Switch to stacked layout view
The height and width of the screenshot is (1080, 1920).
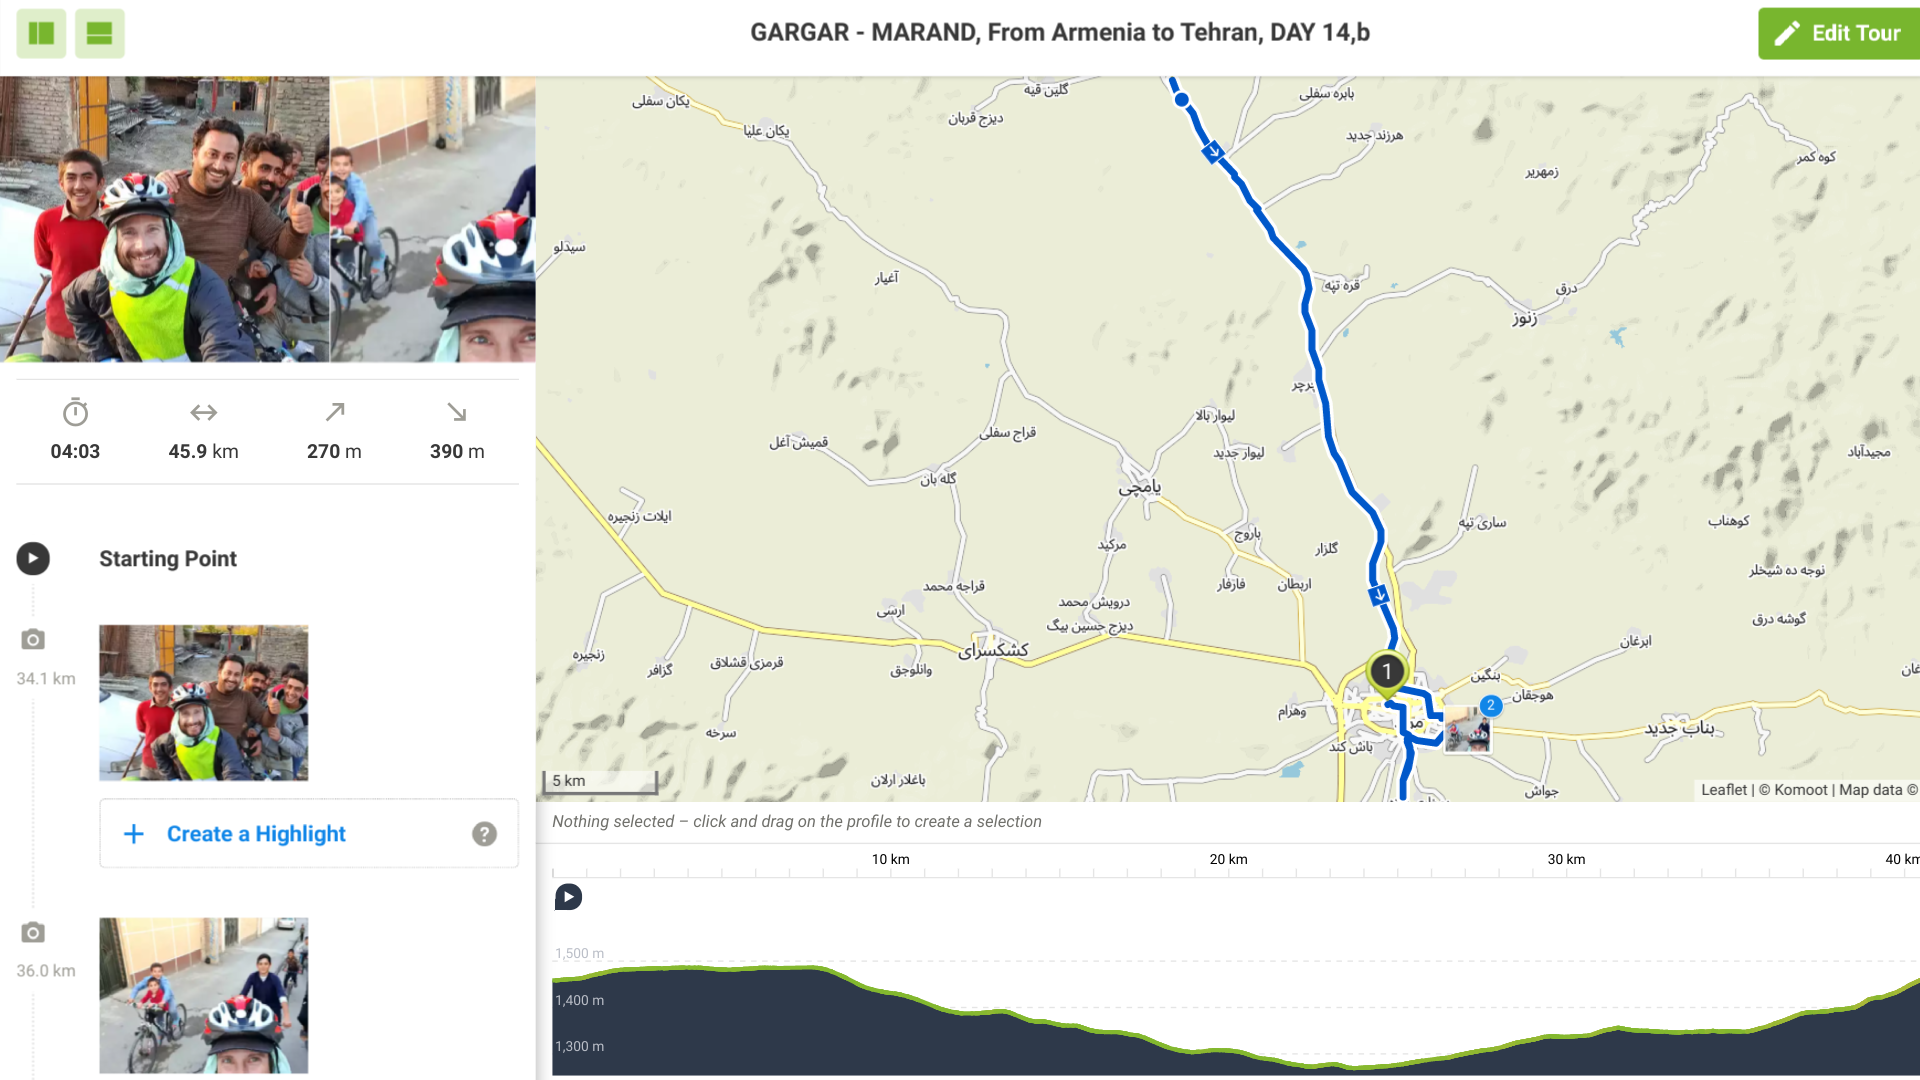pos(99,33)
